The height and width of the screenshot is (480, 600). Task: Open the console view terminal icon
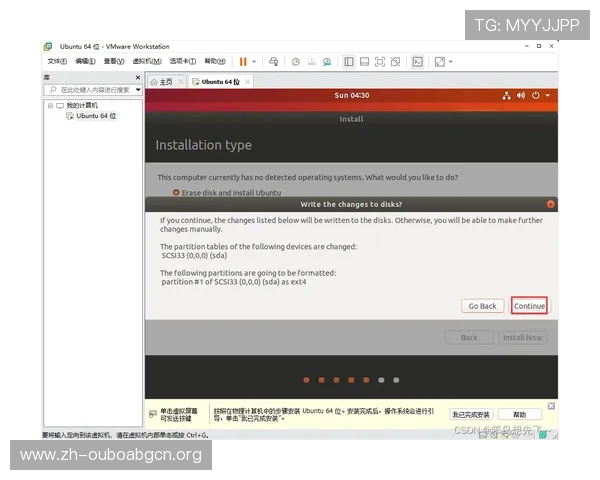[x=417, y=61]
